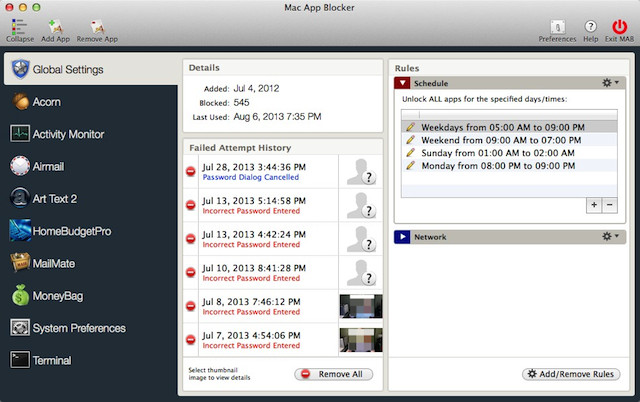Click red remove icon for Jul 28 attempt

point(191,171)
